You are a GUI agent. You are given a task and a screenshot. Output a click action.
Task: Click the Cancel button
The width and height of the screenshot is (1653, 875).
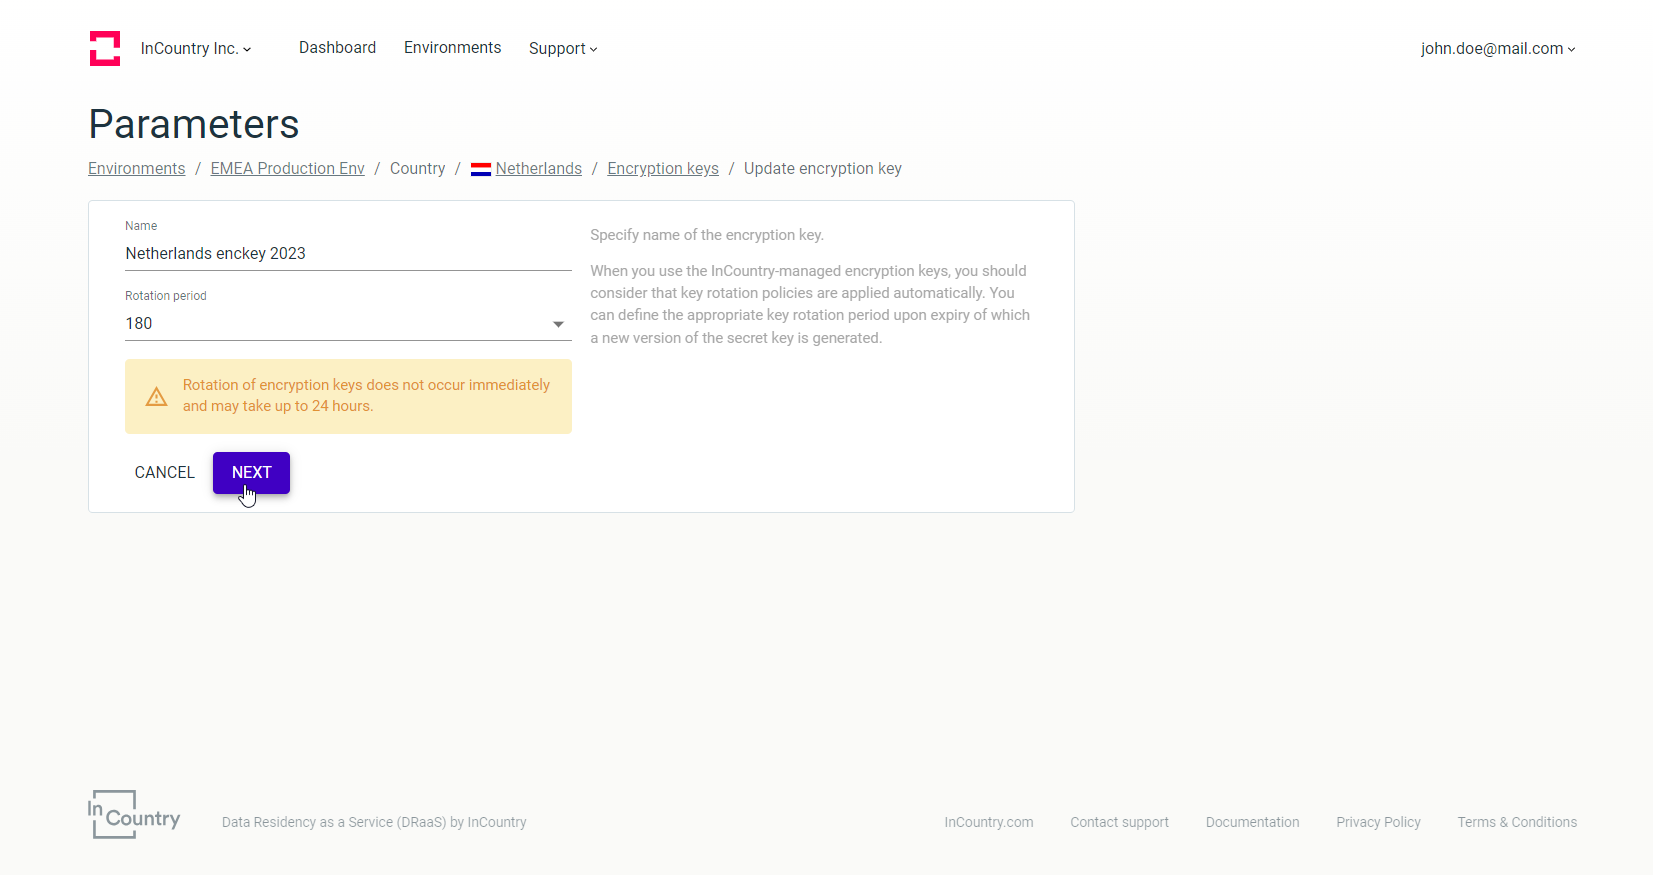point(165,472)
